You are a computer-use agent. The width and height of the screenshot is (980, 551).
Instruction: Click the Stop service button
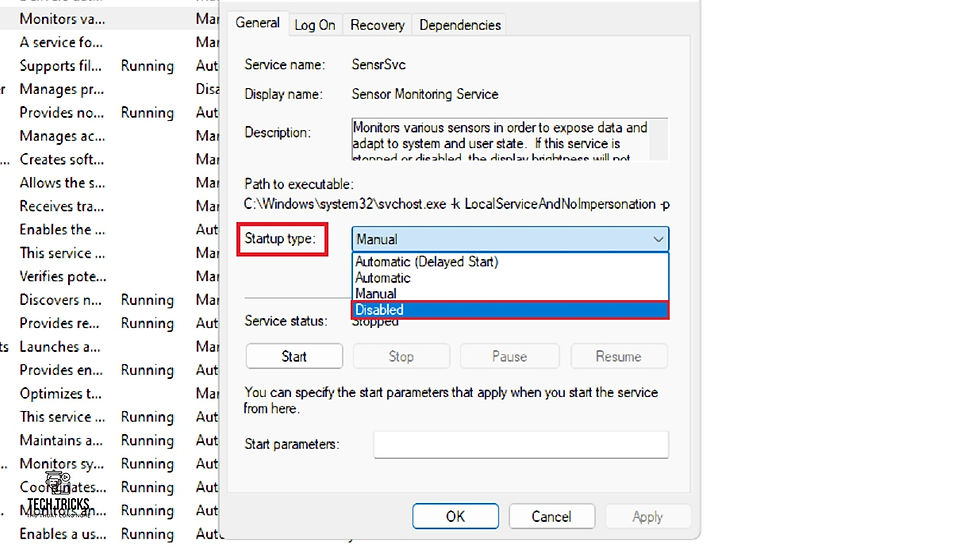[x=401, y=357]
